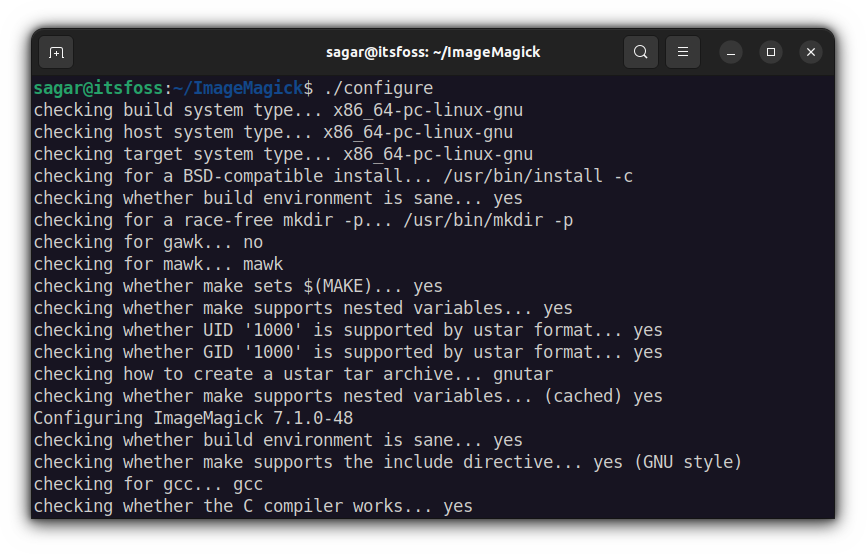
Task: Click the window title sagar@itsfoss: ~/ImageMagick
Action: [x=433, y=52]
